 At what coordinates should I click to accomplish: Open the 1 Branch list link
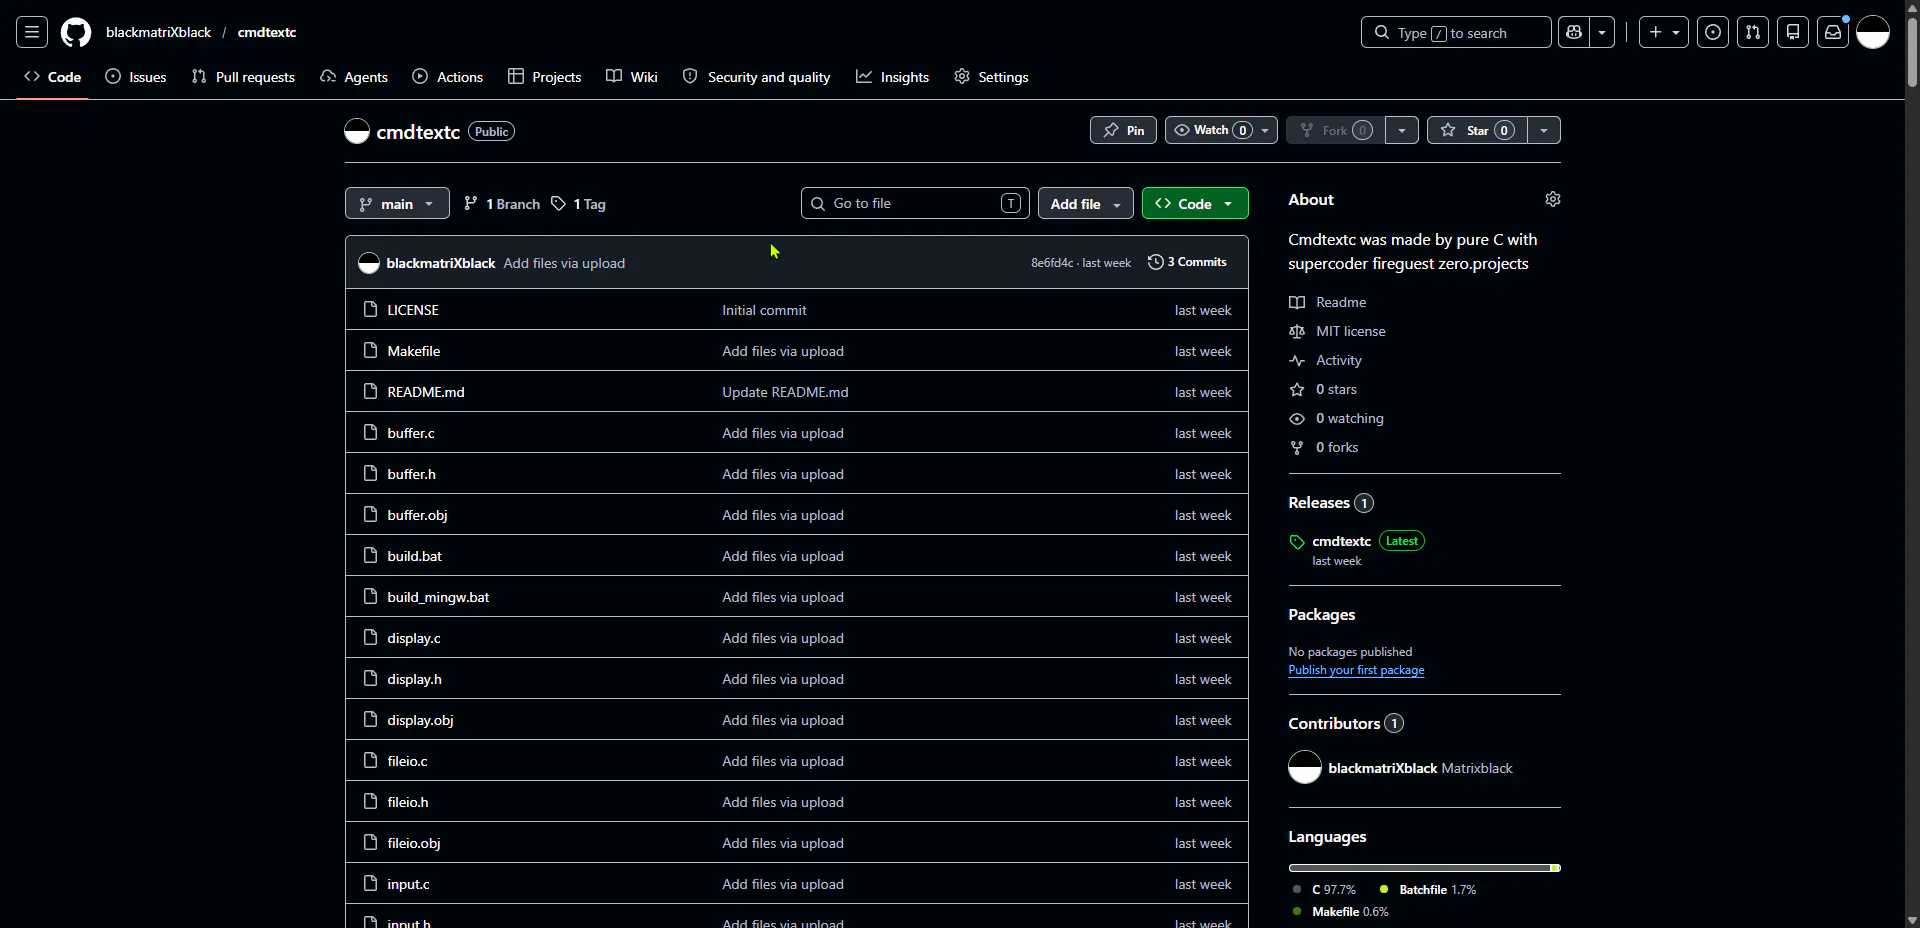tap(502, 203)
